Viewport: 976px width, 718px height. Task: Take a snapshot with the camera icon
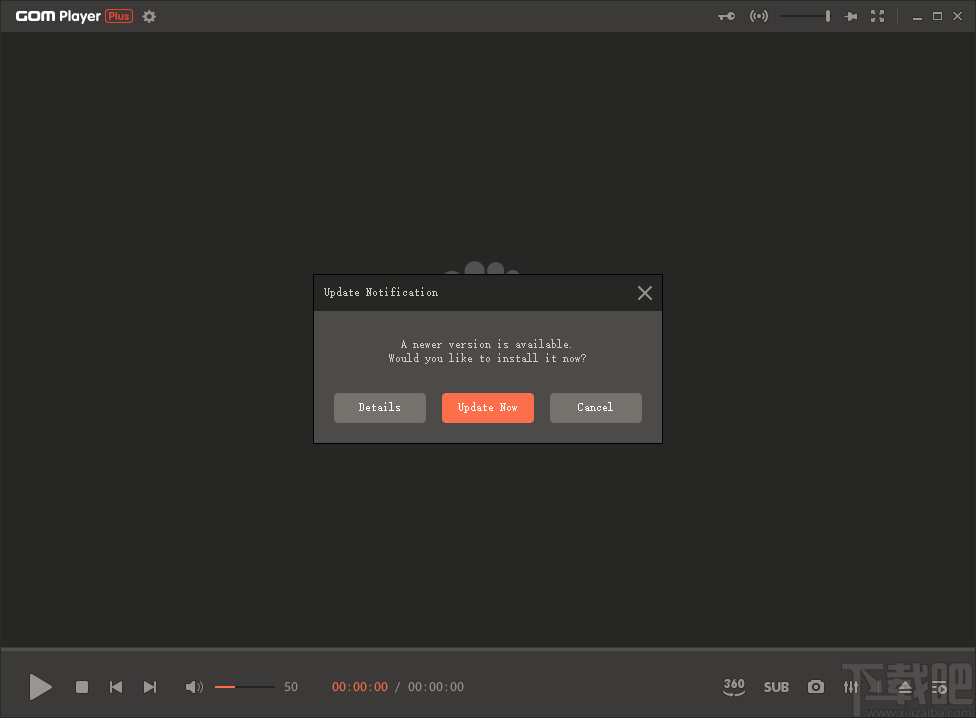click(815, 687)
